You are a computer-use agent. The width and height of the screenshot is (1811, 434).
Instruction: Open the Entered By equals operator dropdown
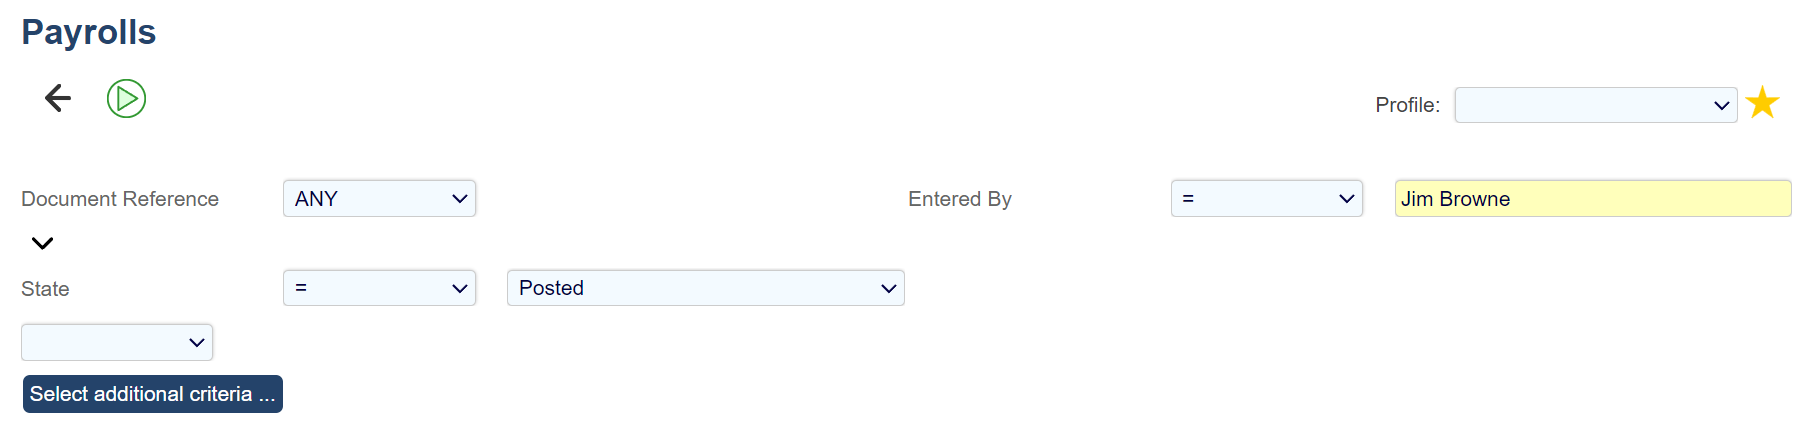[x=1266, y=199]
